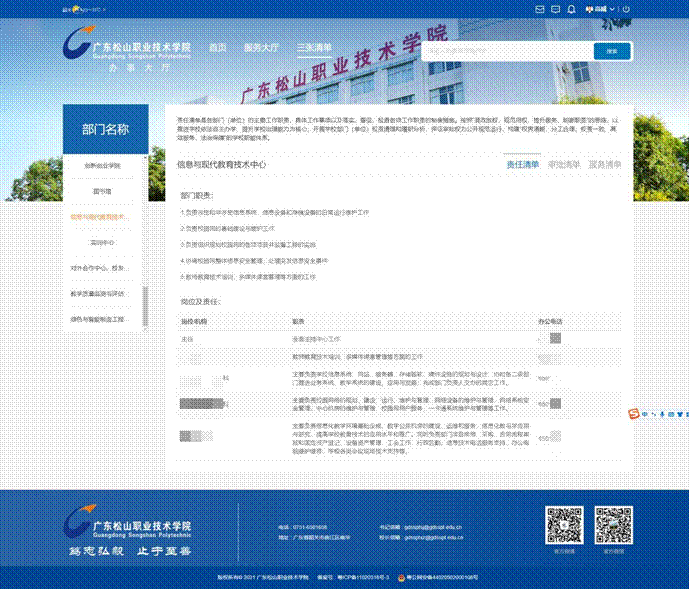Select 图书馆 in the department list
The image size is (689, 589).
click(102, 191)
